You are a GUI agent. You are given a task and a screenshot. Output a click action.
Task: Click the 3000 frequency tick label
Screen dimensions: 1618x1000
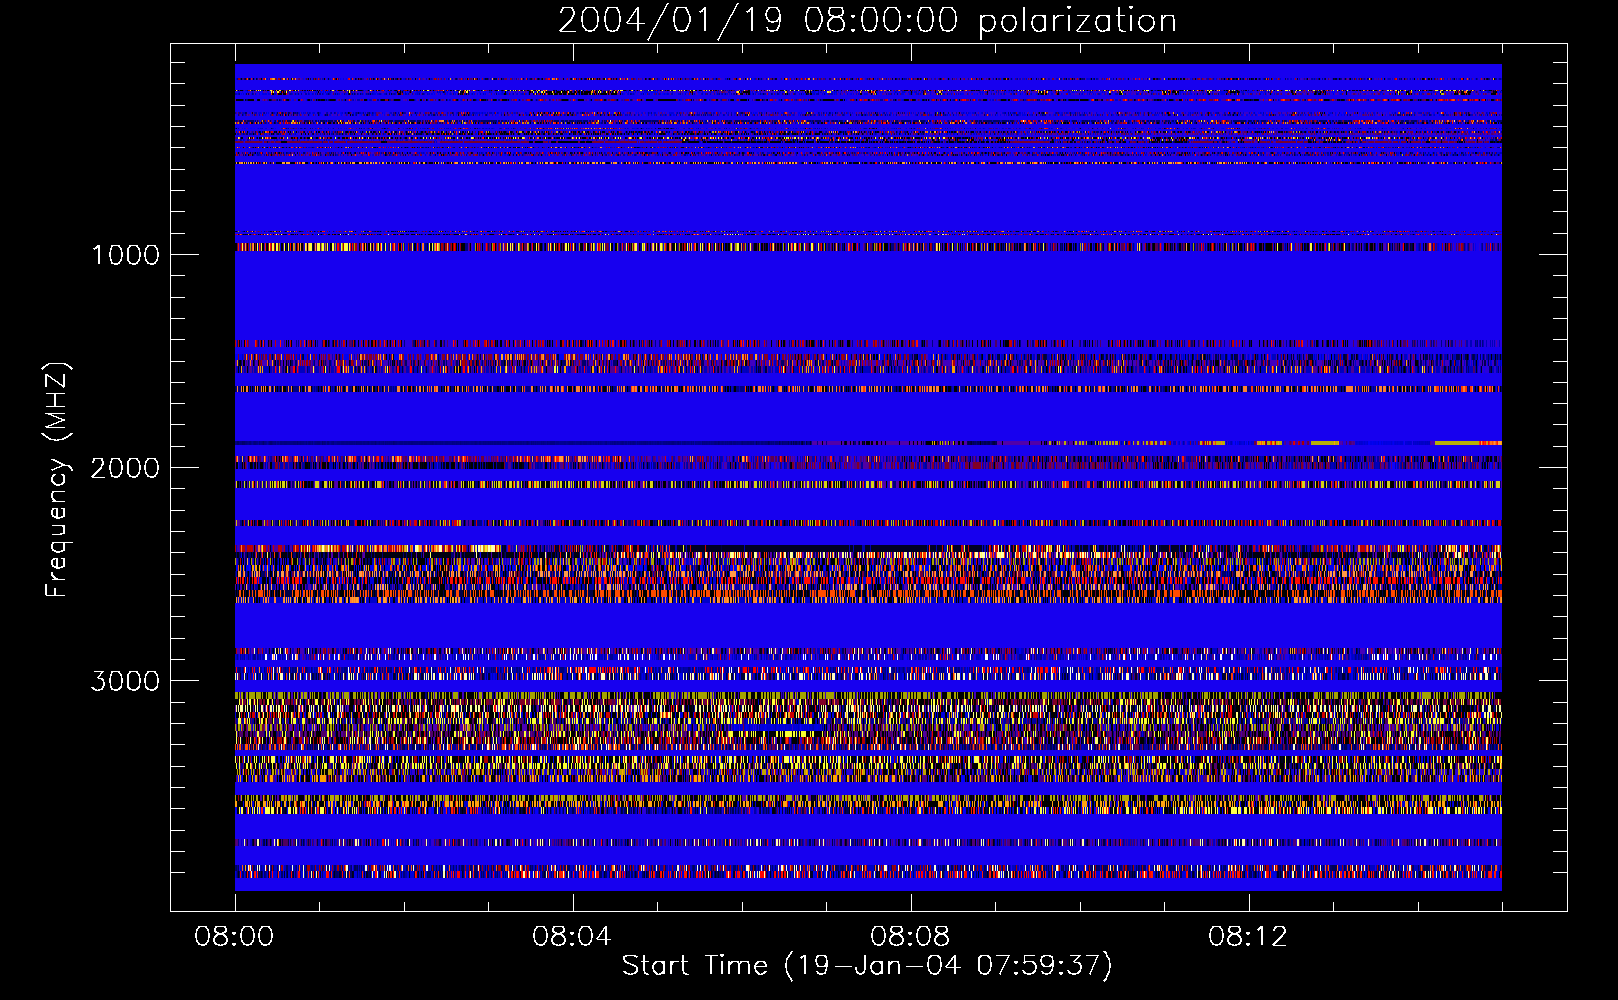click(x=125, y=681)
